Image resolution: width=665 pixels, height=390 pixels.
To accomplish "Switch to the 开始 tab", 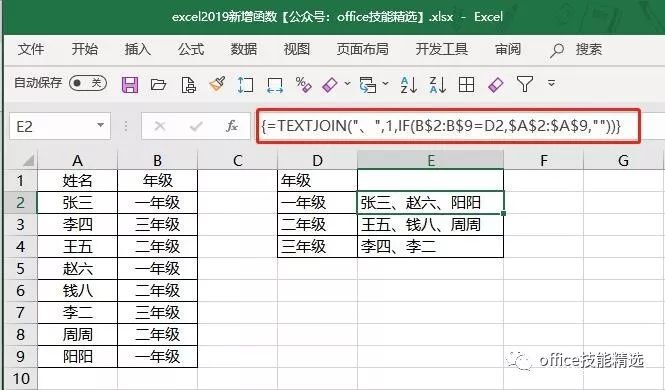I will [x=84, y=49].
